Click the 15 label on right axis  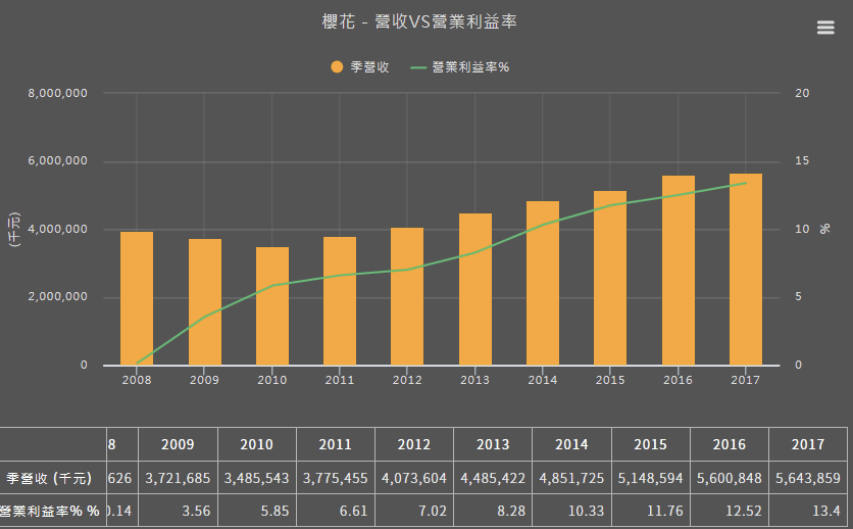802,161
